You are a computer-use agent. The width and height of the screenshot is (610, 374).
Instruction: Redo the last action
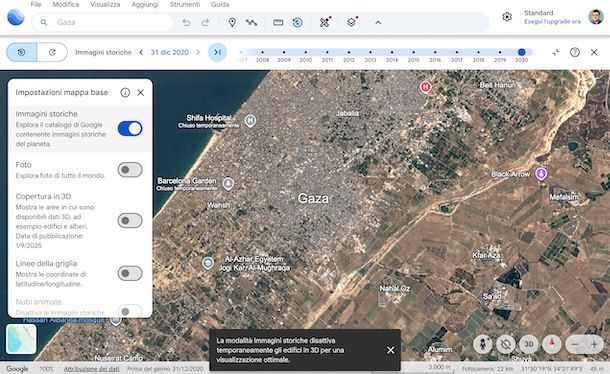point(205,23)
